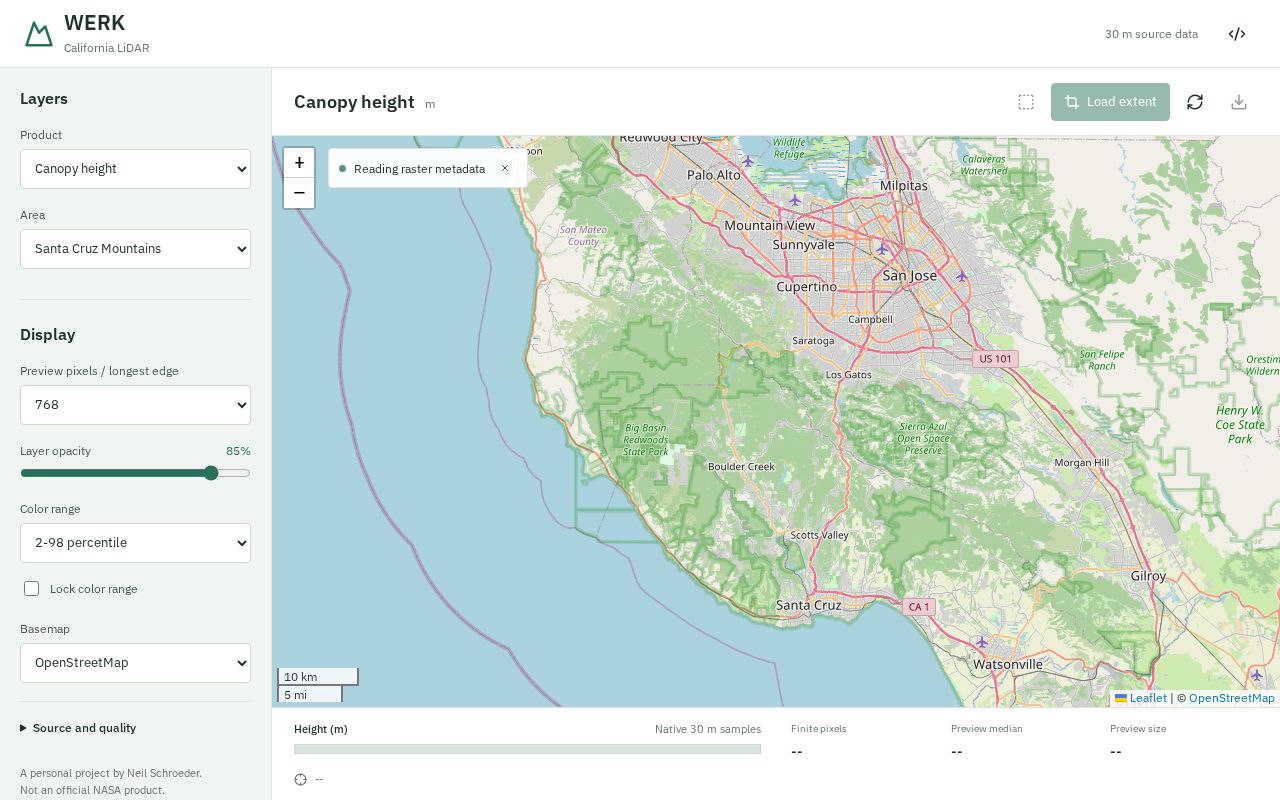Click the Load extent button

click(1110, 102)
